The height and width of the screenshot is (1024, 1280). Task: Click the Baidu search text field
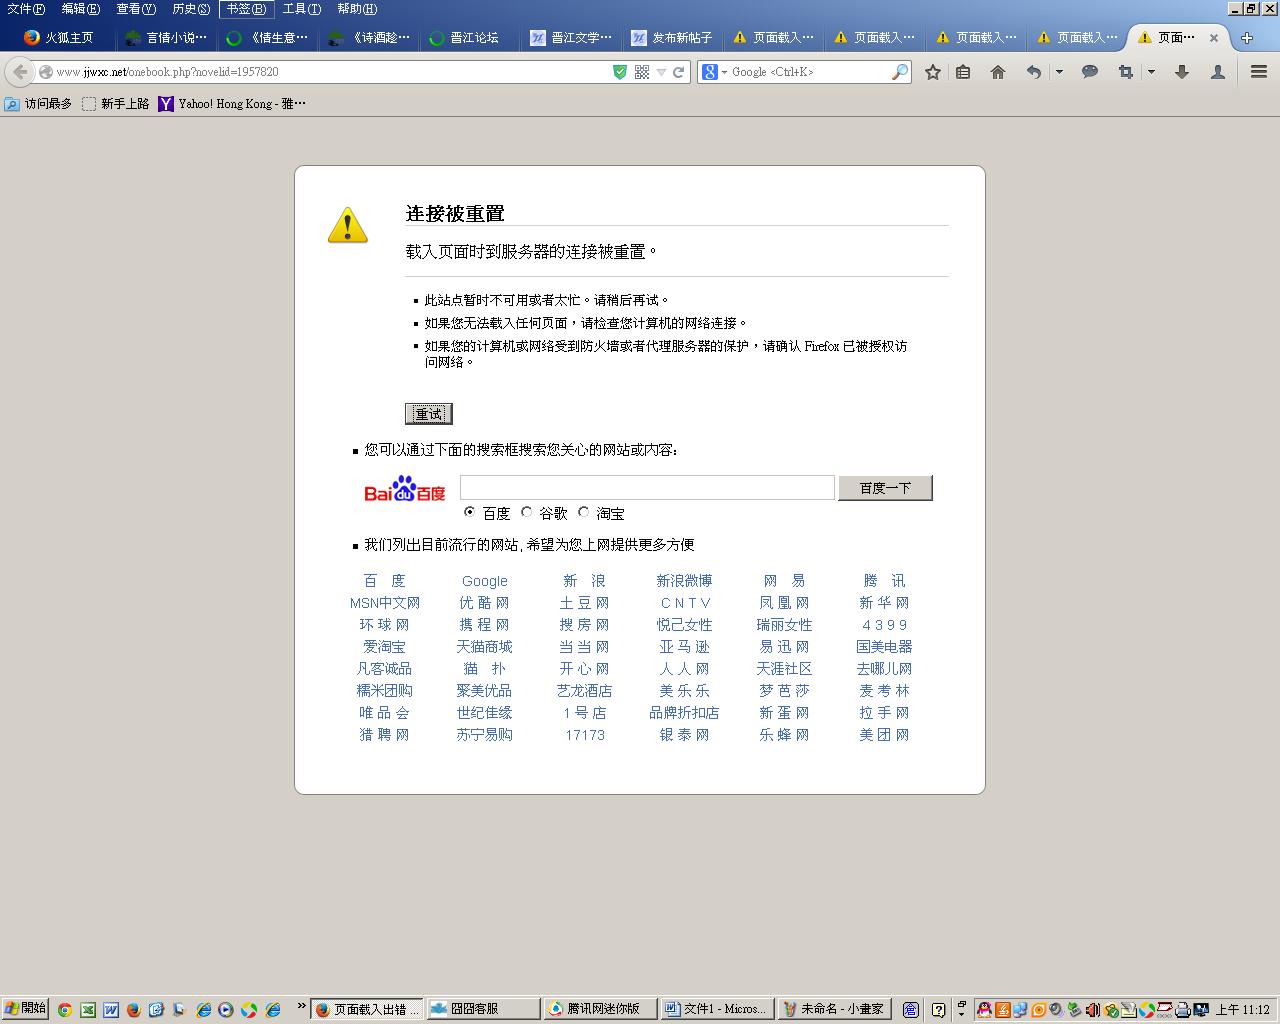pyautogui.click(x=647, y=487)
